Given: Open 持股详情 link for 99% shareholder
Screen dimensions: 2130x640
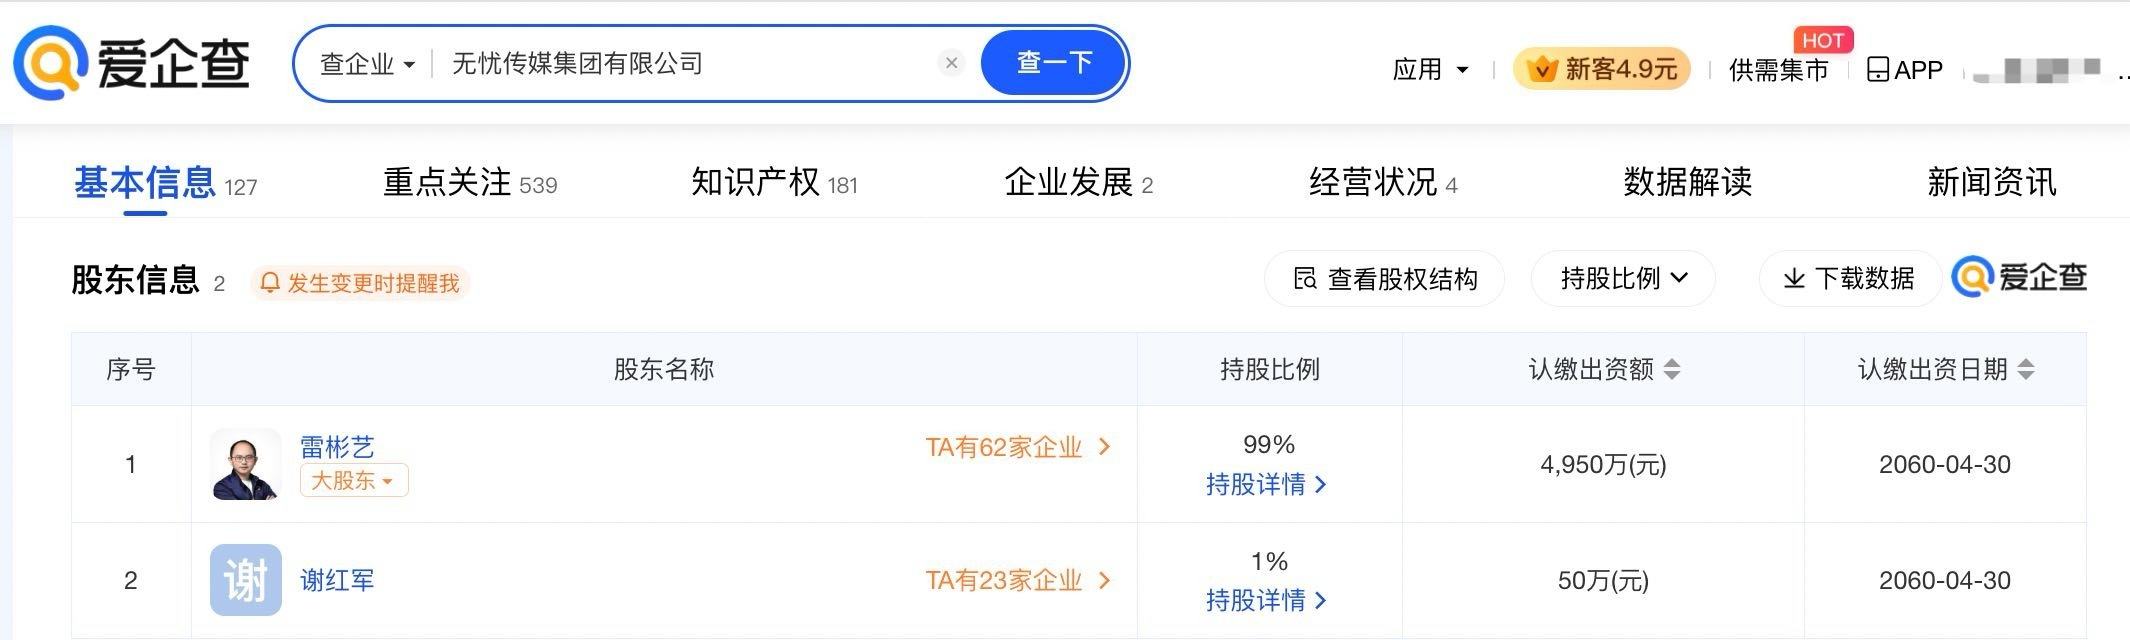Looking at the screenshot, I should tap(1266, 485).
